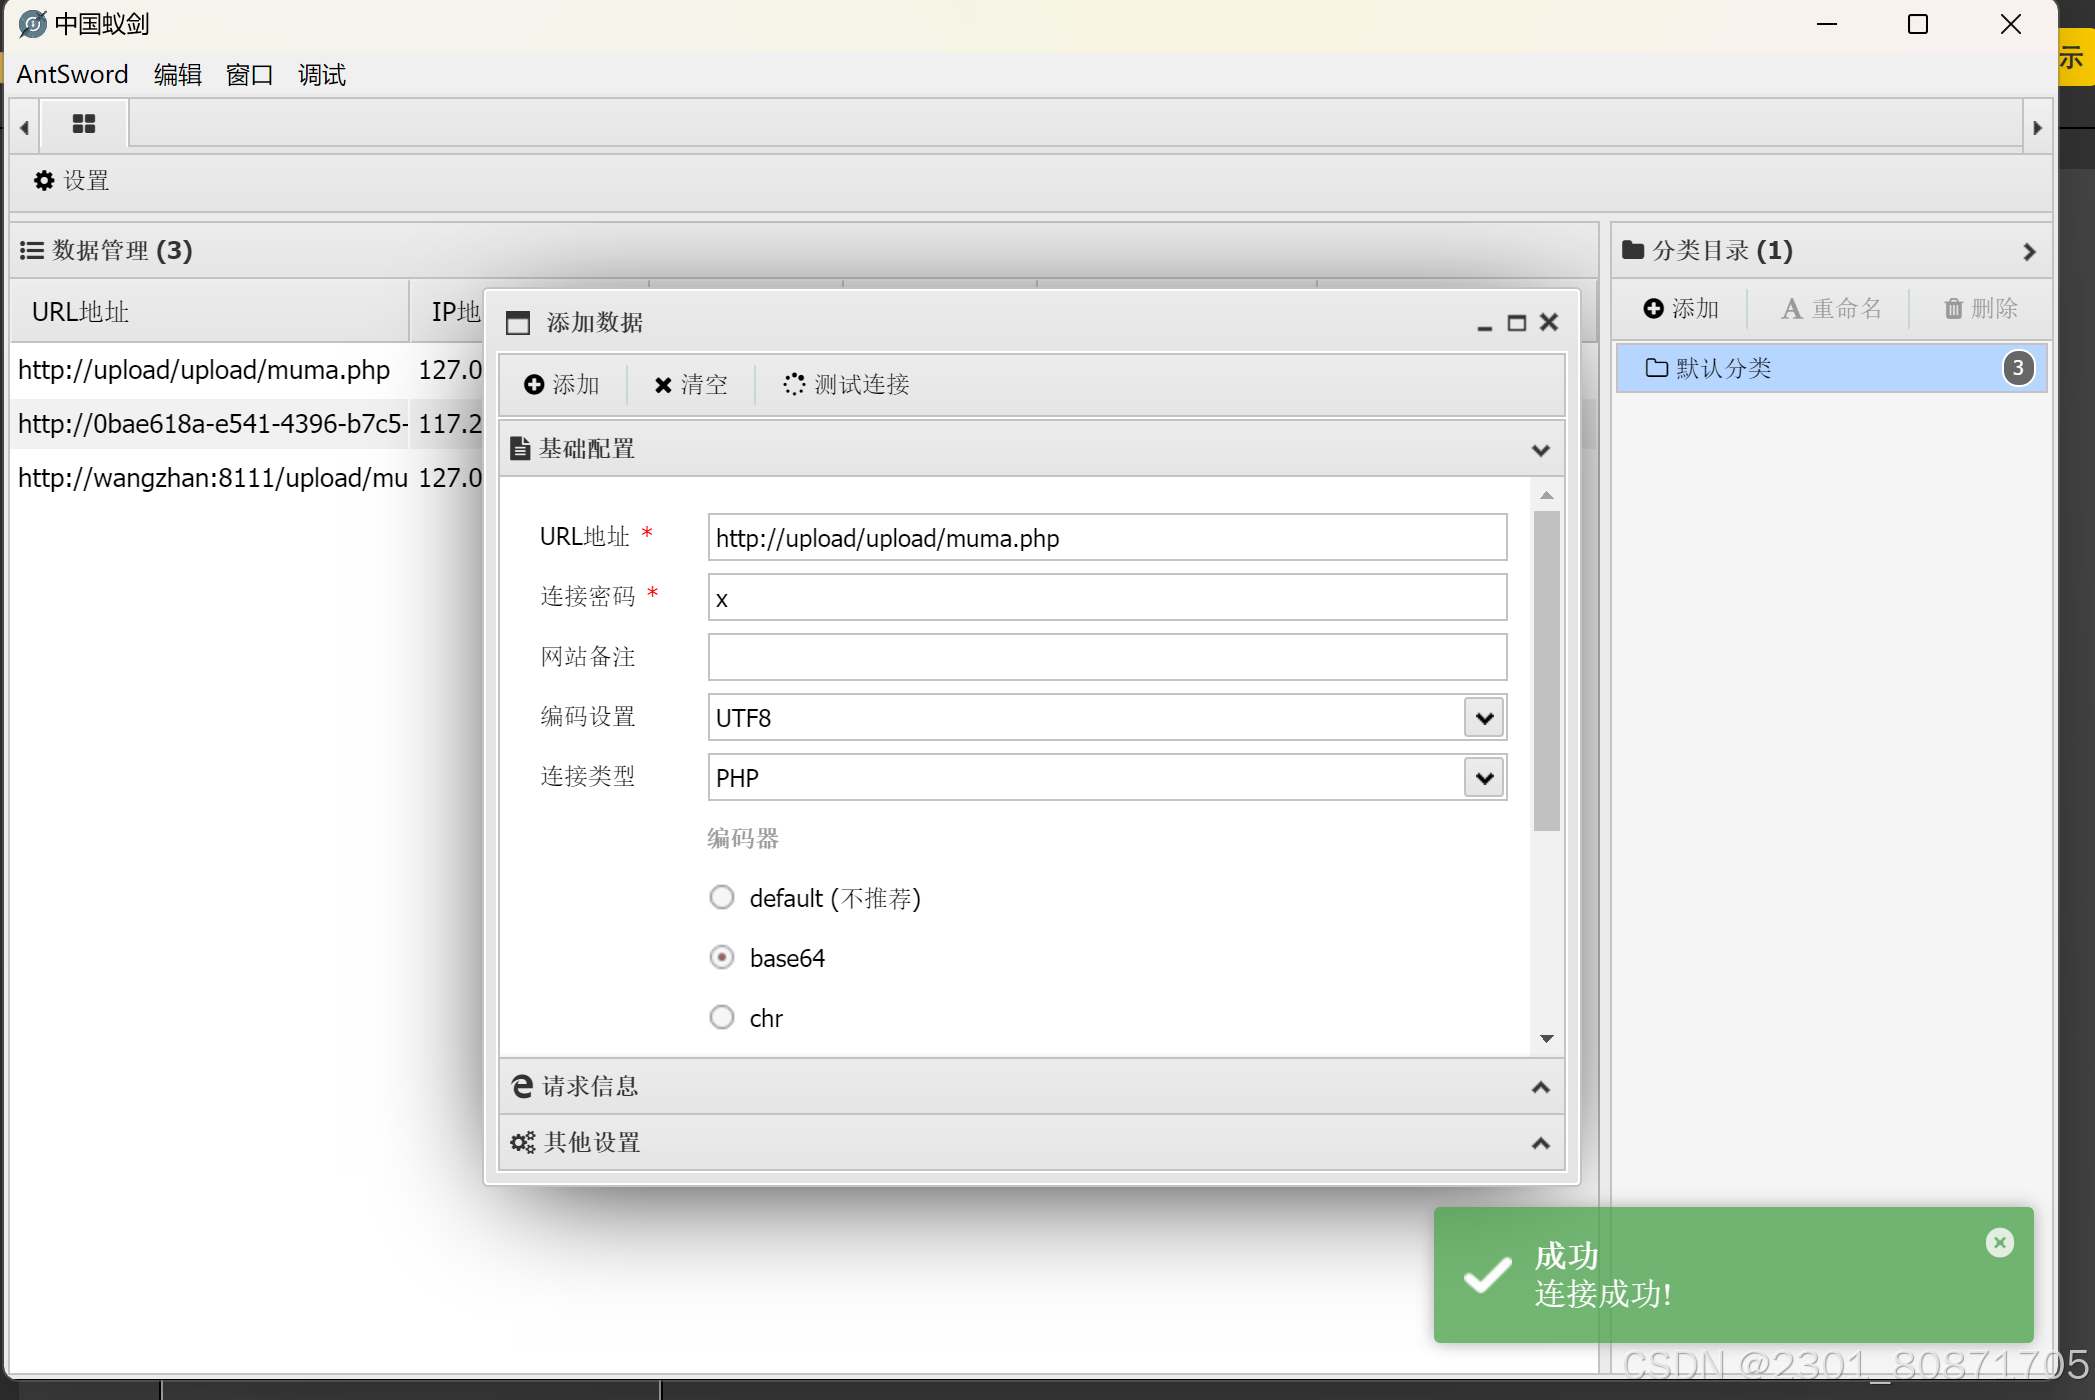Click the 连接密码 input field
Image resolution: width=2095 pixels, height=1400 pixels.
tap(1106, 598)
